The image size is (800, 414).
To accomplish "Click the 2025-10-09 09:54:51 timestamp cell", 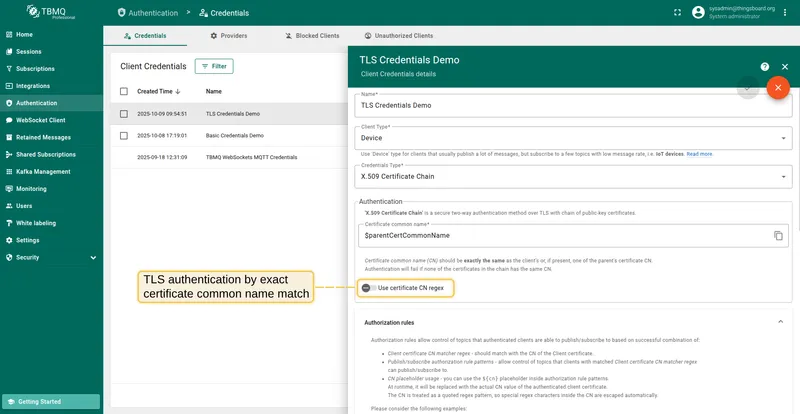I will coord(162,114).
